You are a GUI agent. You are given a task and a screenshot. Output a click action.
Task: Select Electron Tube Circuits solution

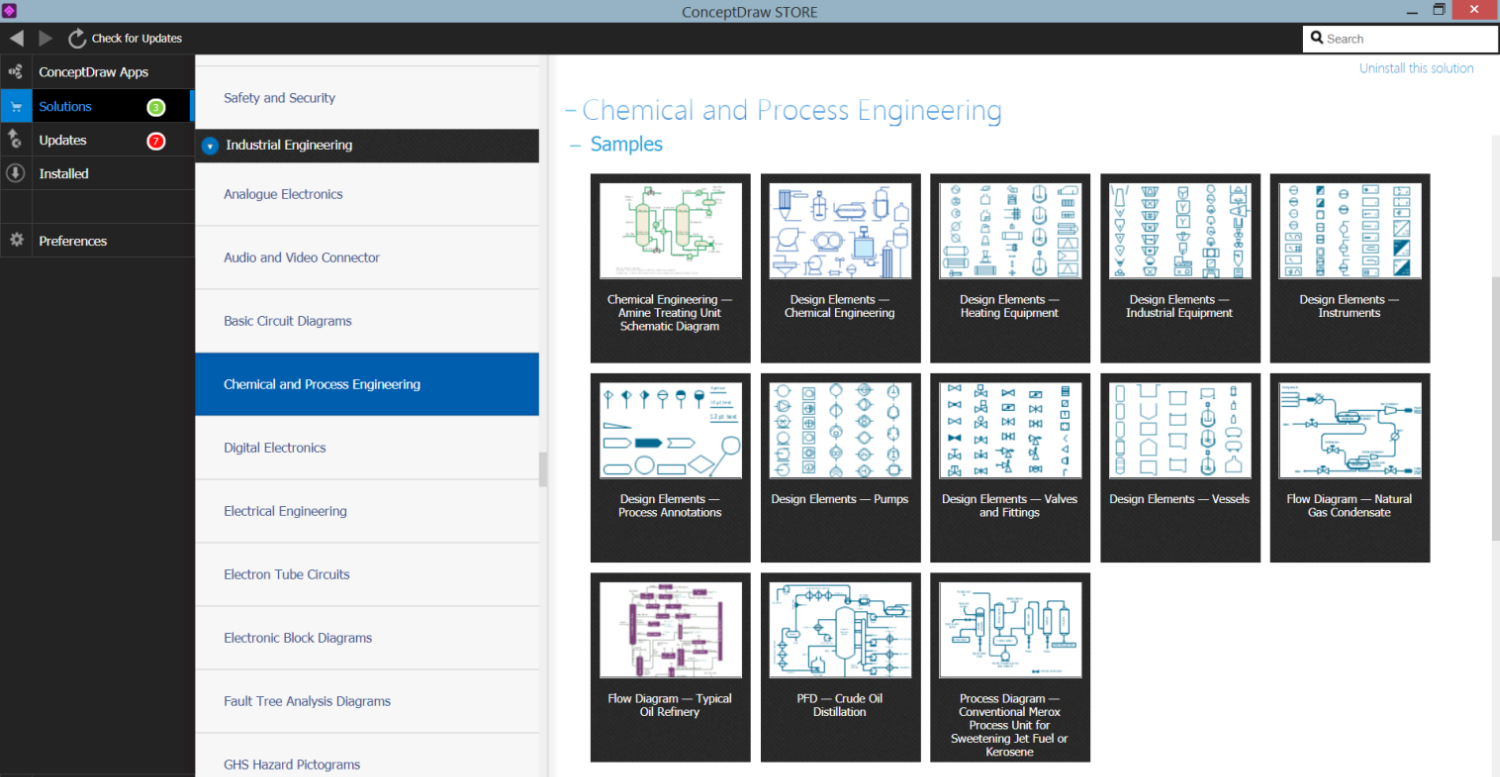coord(367,574)
